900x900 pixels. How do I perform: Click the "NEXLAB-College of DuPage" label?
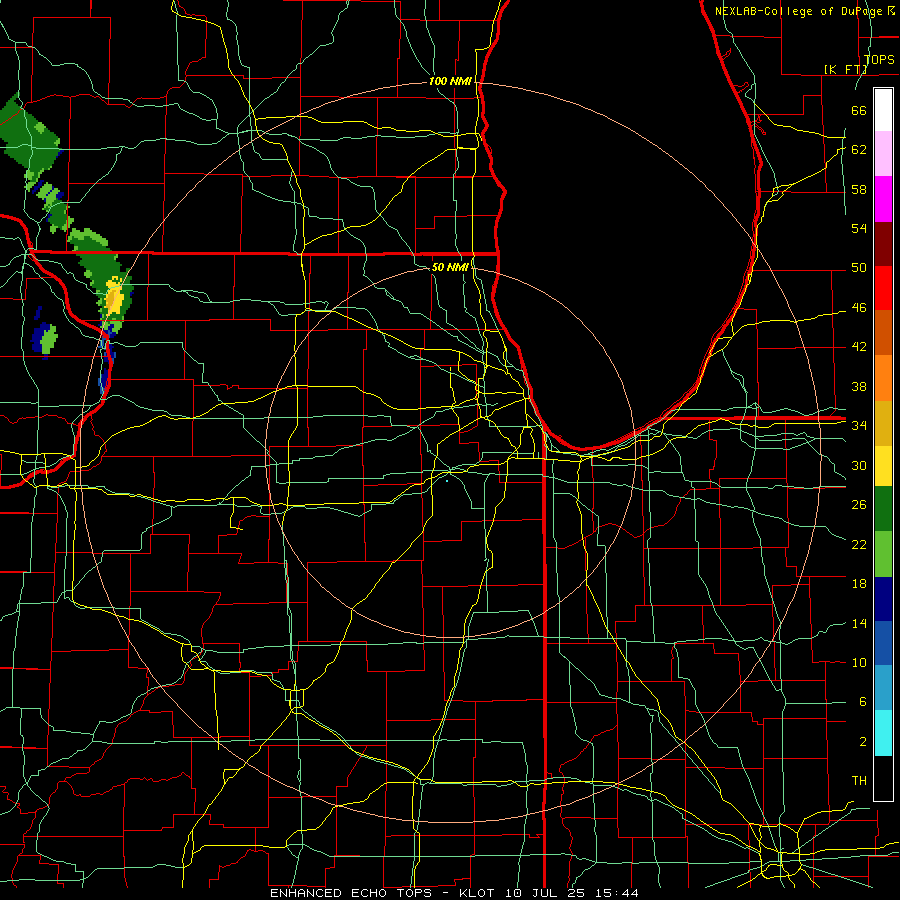[x=800, y=11]
